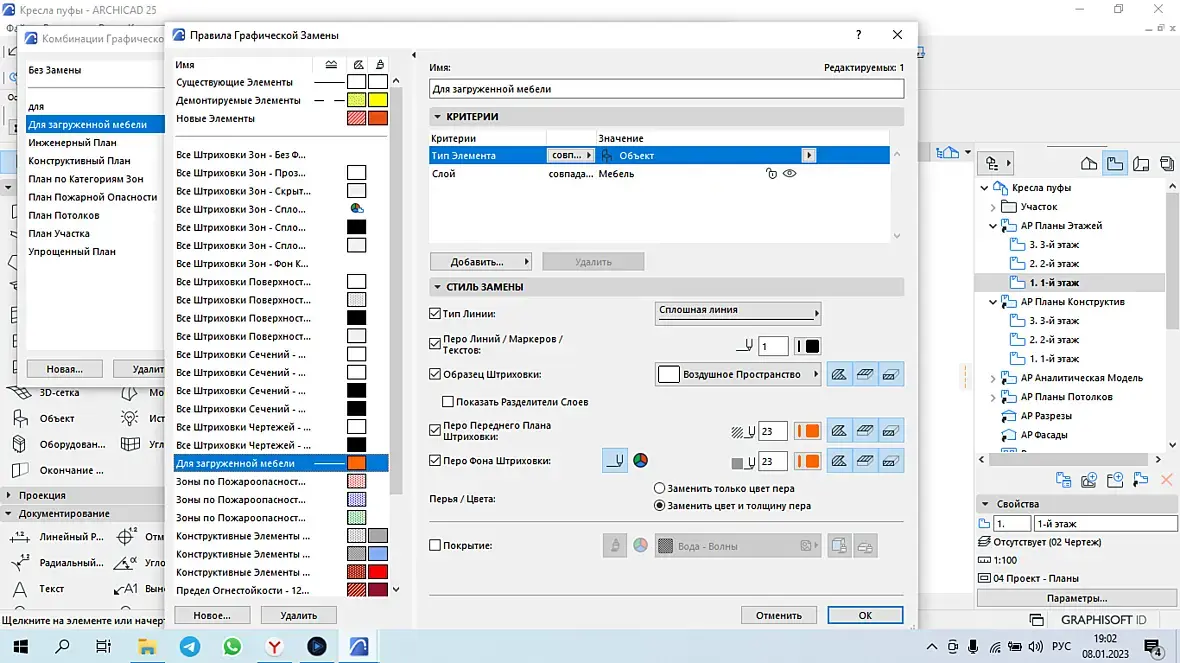Expand the Участок folder node
1180x663 pixels.
coord(993,207)
